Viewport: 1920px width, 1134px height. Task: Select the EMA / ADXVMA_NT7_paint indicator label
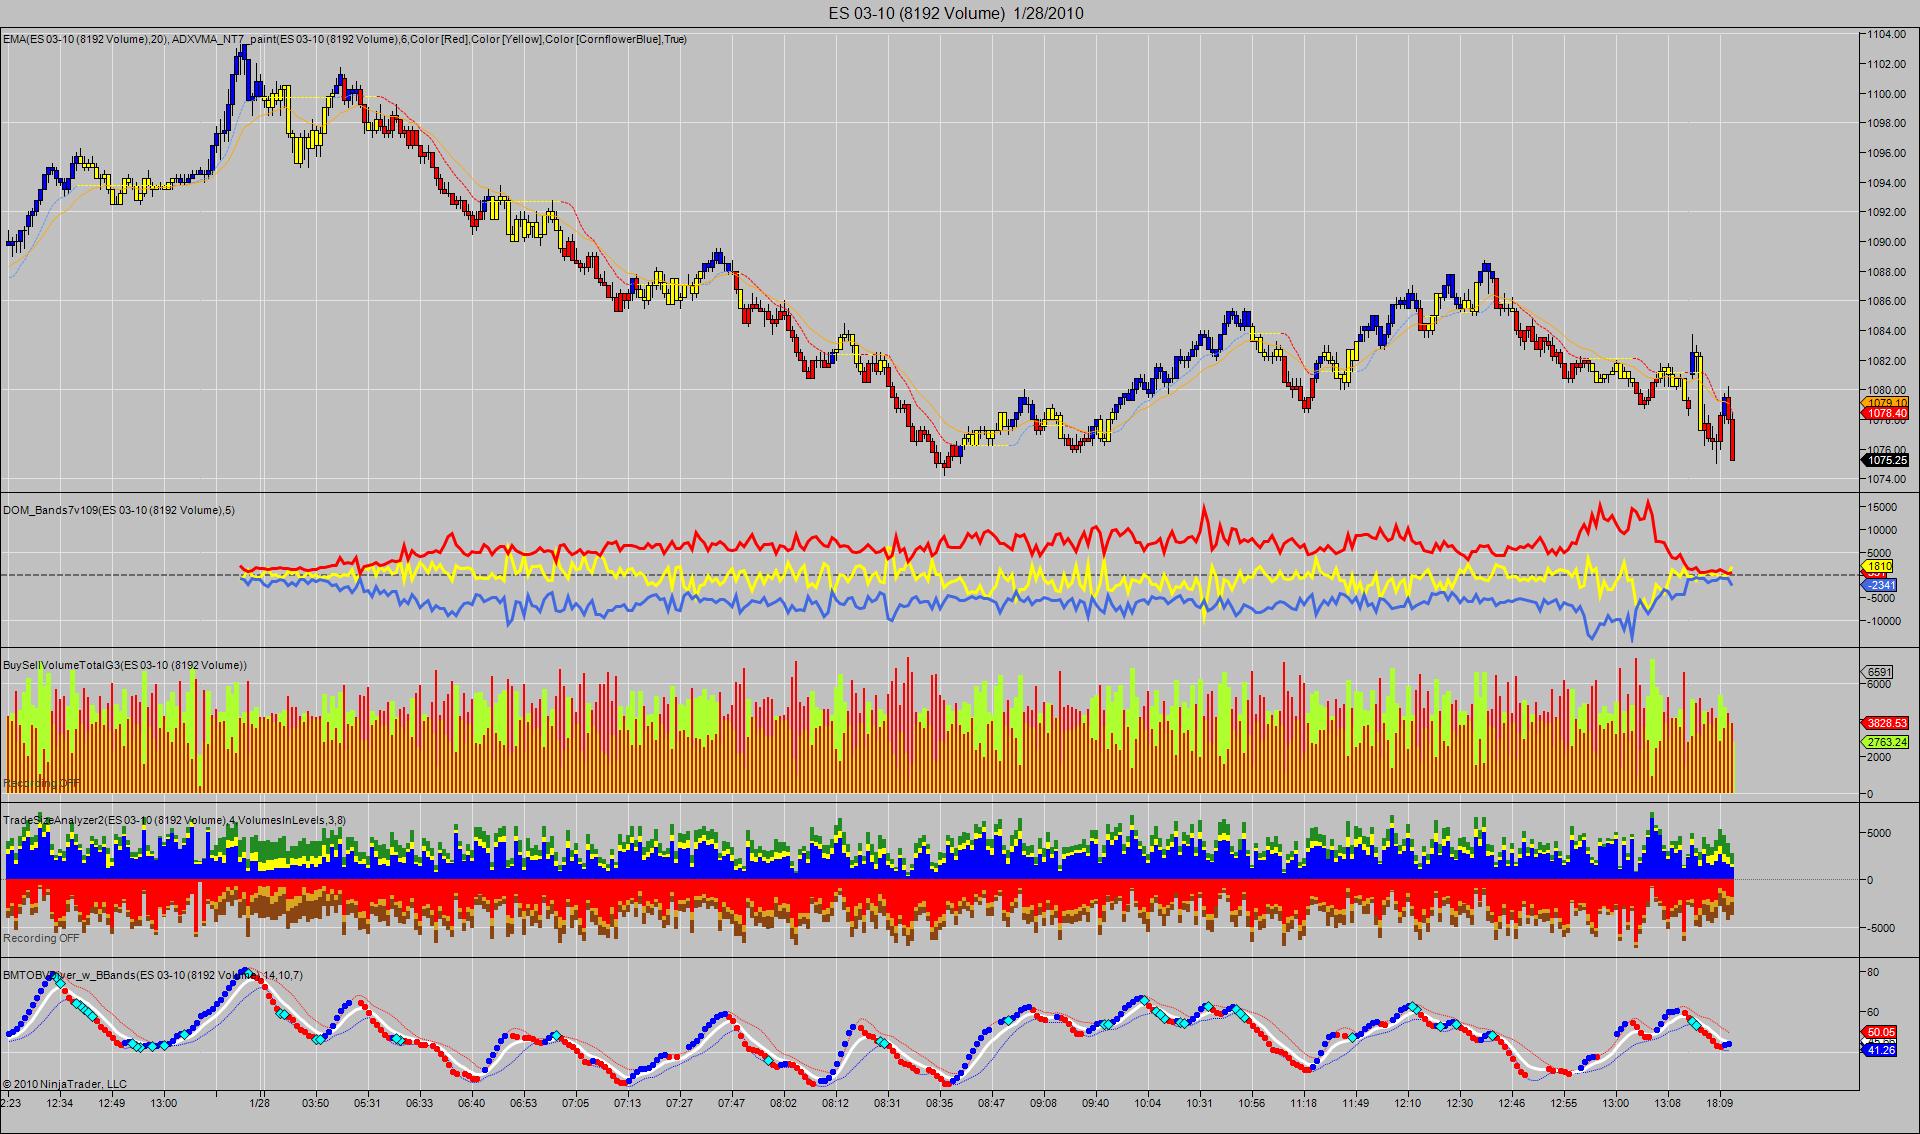tap(345, 39)
